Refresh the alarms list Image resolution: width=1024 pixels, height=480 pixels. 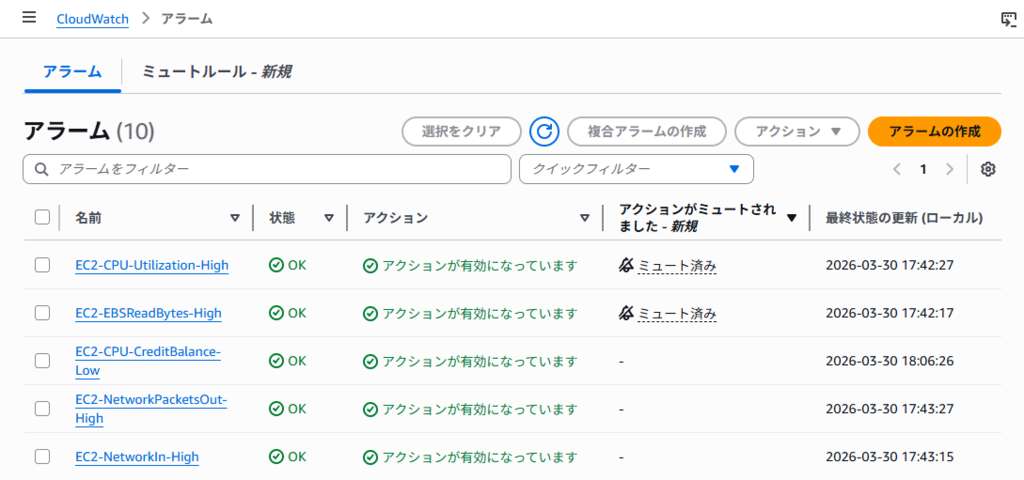[544, 131]
